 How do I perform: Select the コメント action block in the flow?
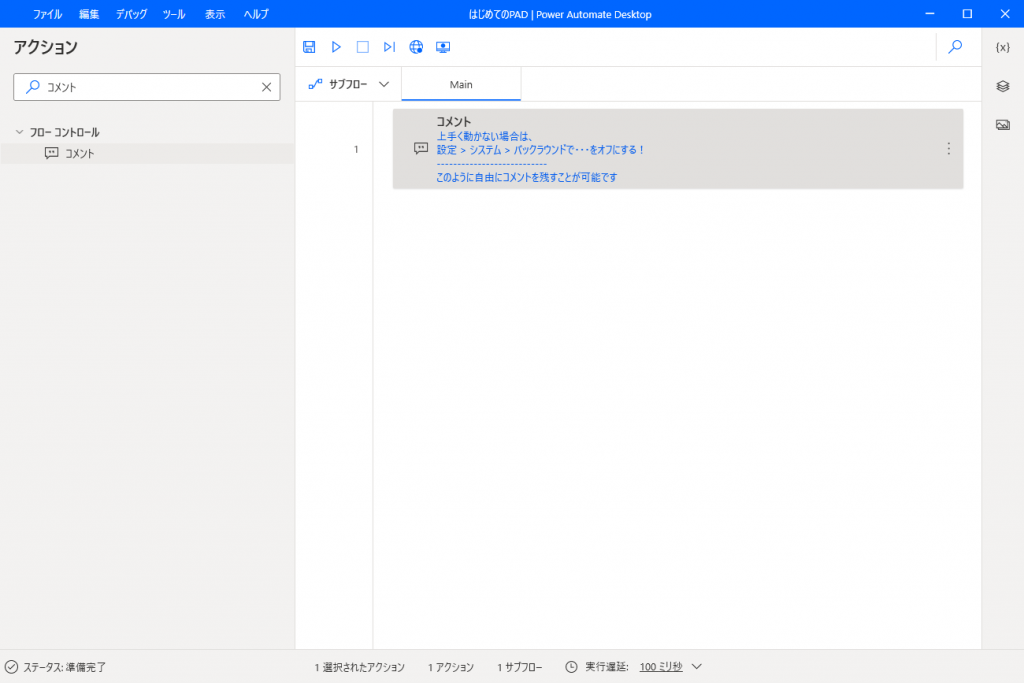pyautogui.click(x=678, y=149)
